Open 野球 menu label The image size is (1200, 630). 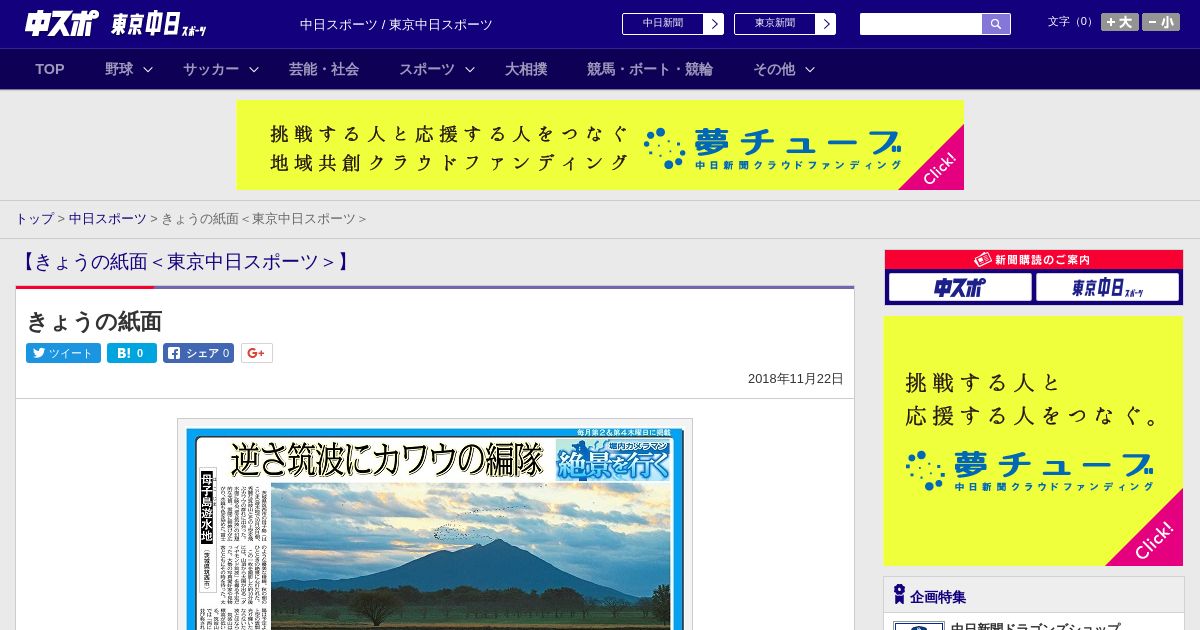pos(119,69)
